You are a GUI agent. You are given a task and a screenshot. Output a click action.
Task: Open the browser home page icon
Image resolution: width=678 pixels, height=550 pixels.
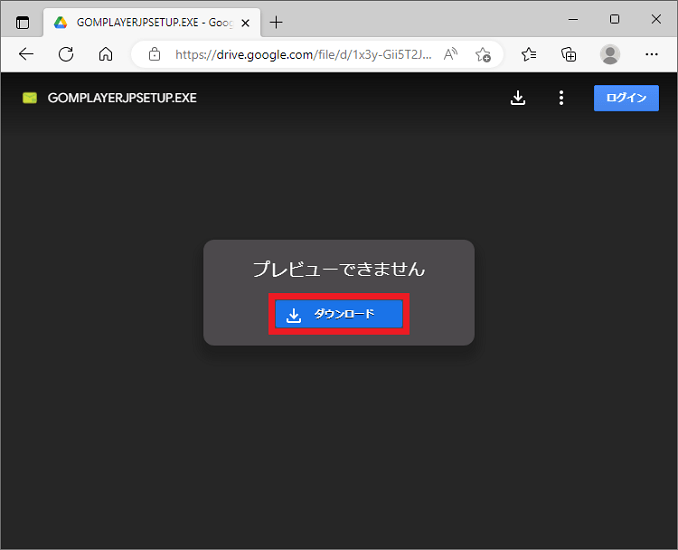(106, 54)
